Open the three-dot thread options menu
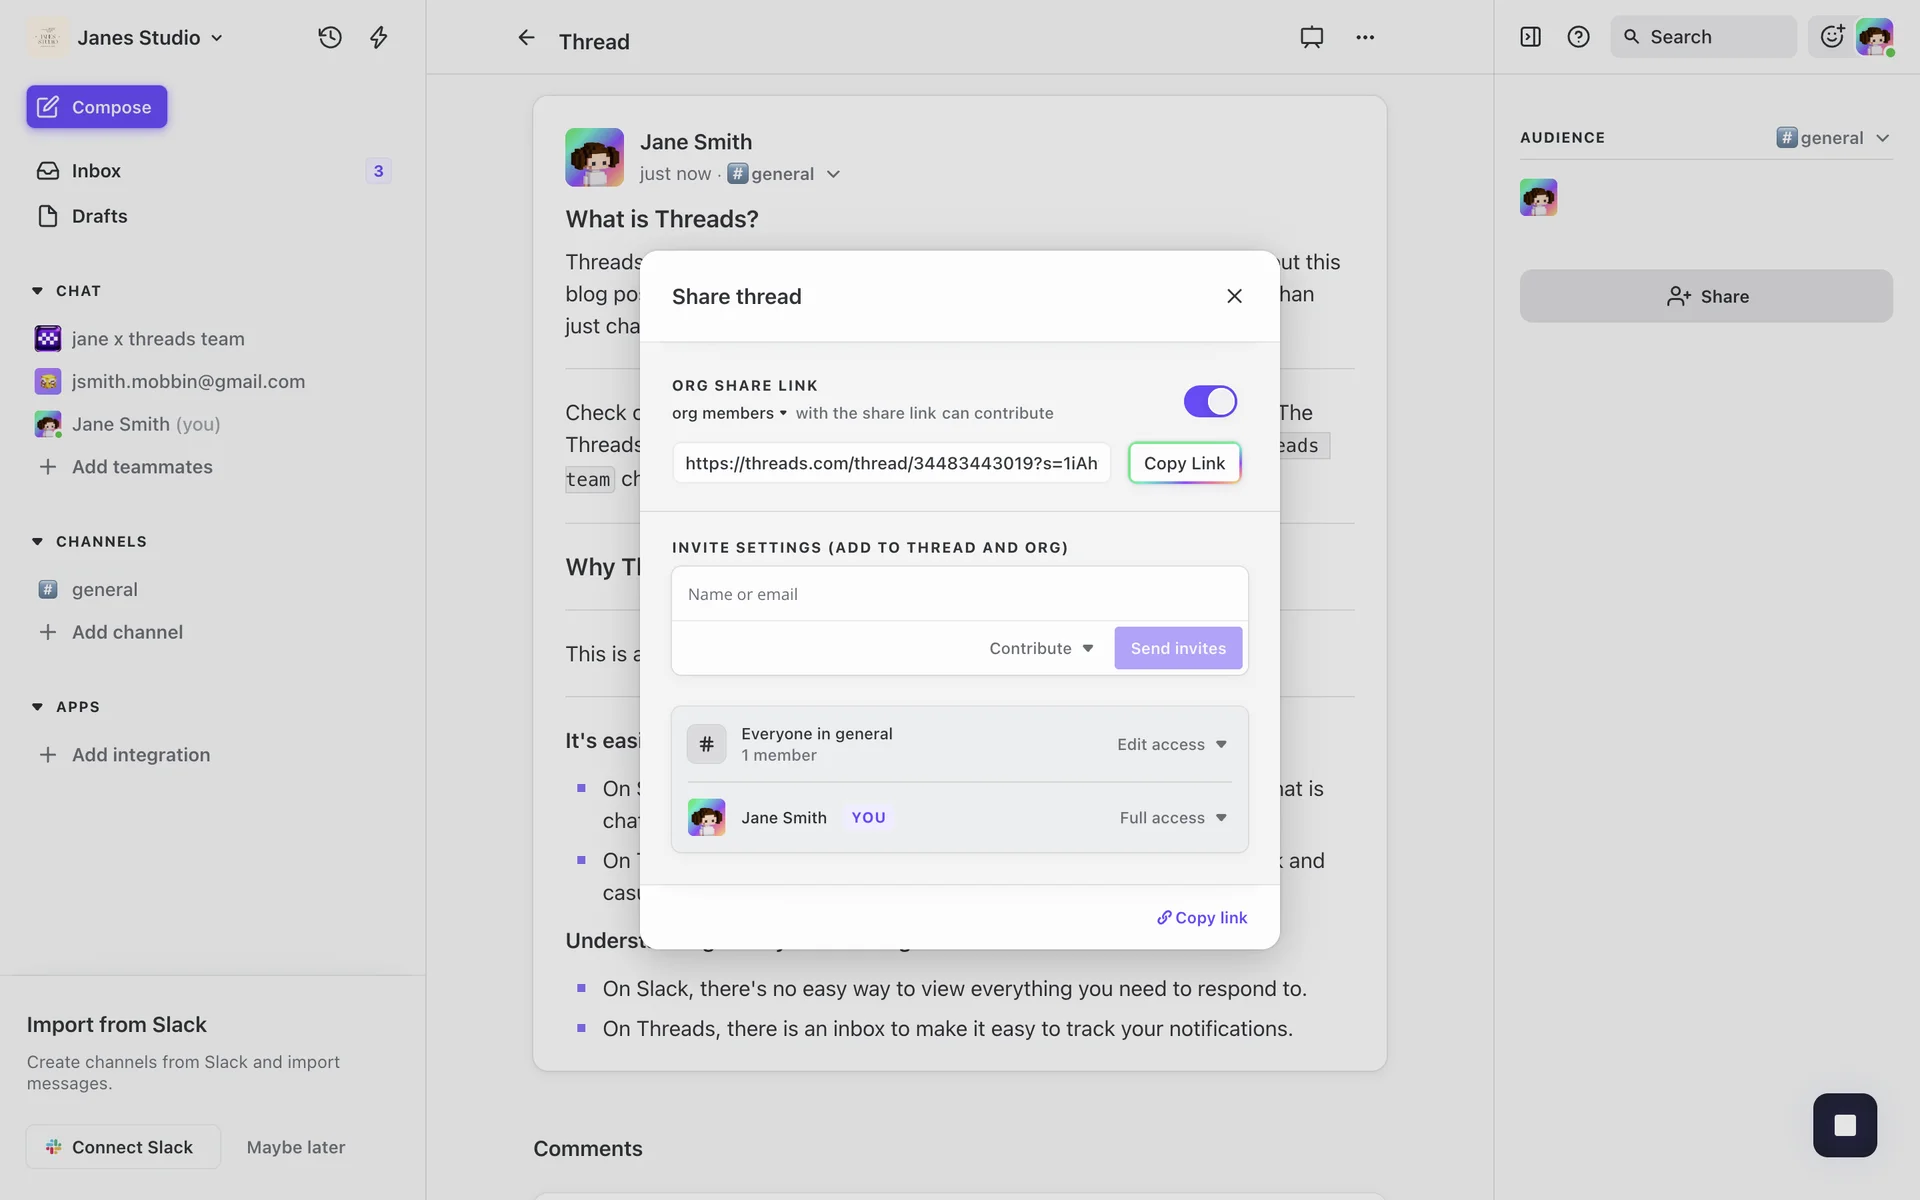Image resolution: width=1920 pixels, height=1200 pixels. point(1365,38)
